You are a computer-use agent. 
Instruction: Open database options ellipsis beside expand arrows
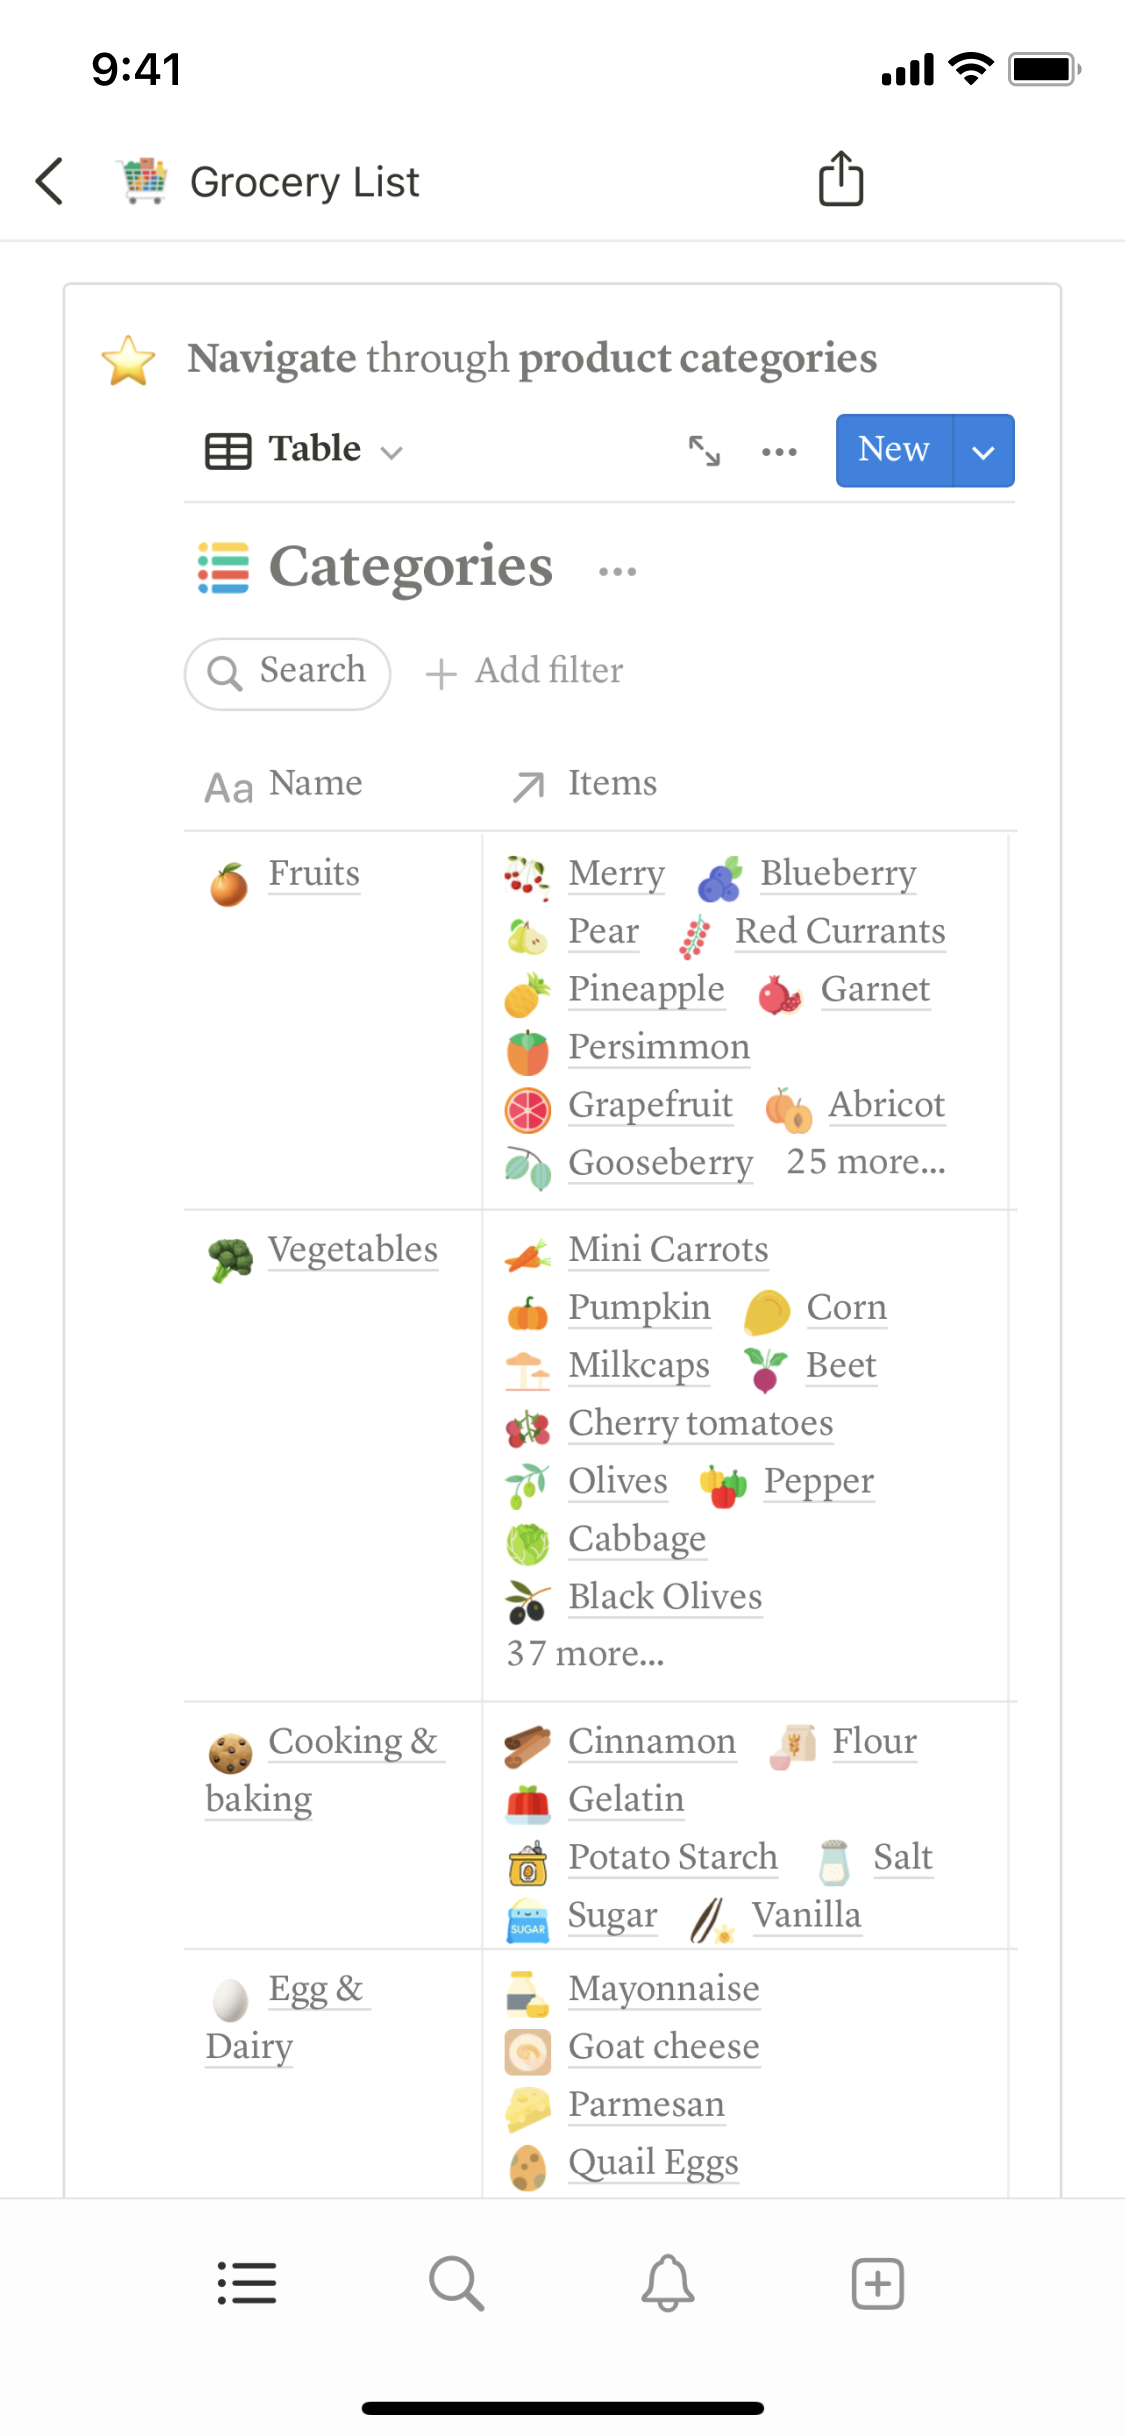pos(779,452)
